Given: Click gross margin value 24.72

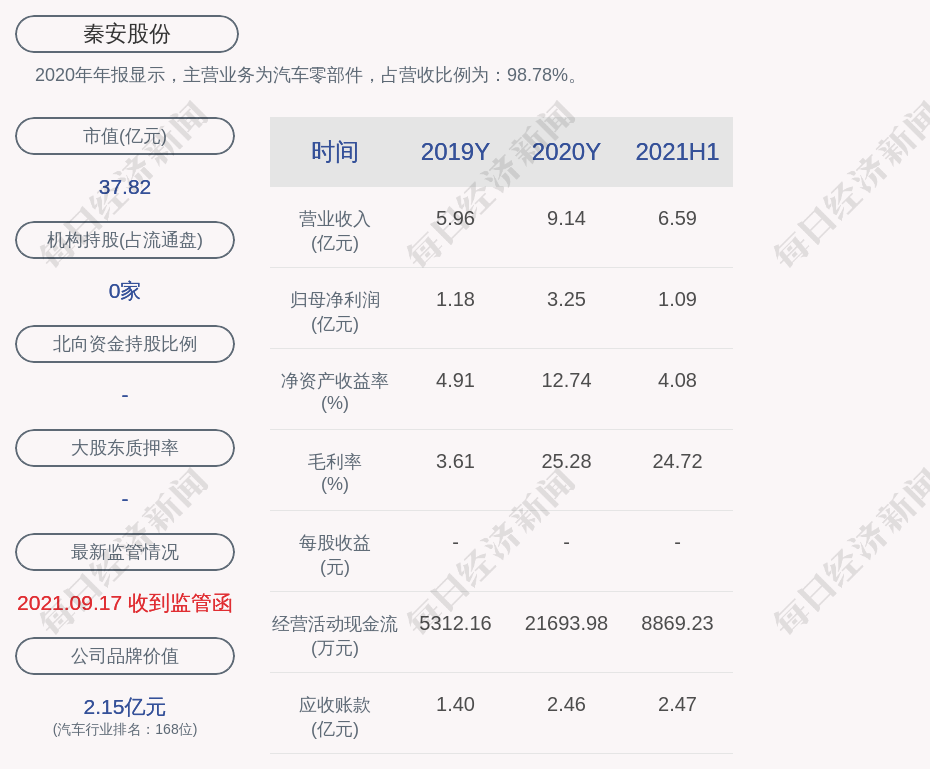Looking at the screenshot, I should point(677,461).
